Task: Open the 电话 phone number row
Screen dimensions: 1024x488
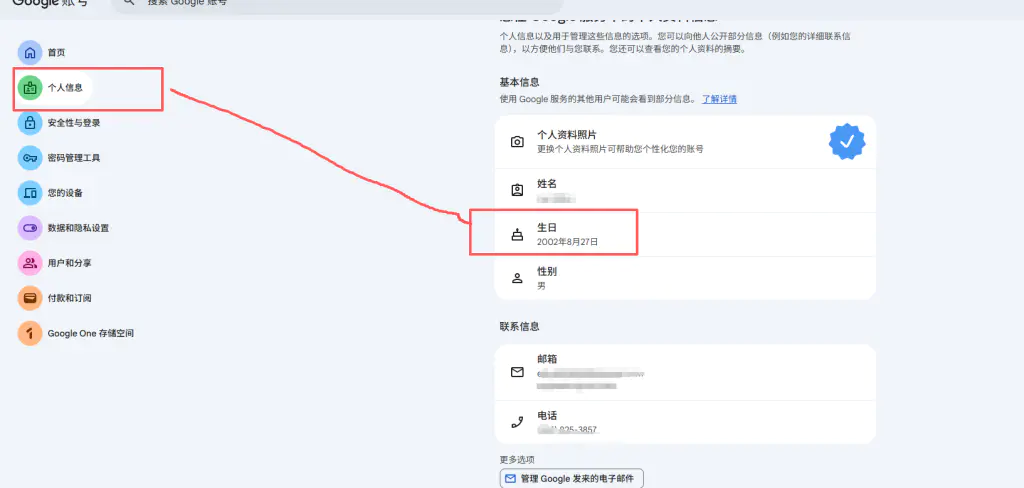Action: 685,422
